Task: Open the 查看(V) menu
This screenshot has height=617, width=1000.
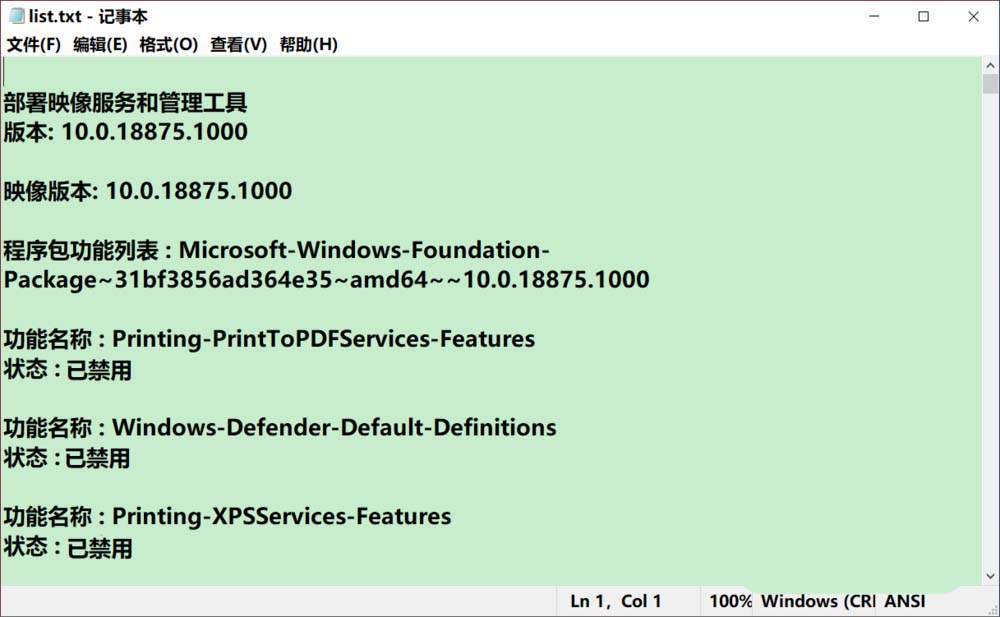Action: [239, 45]
